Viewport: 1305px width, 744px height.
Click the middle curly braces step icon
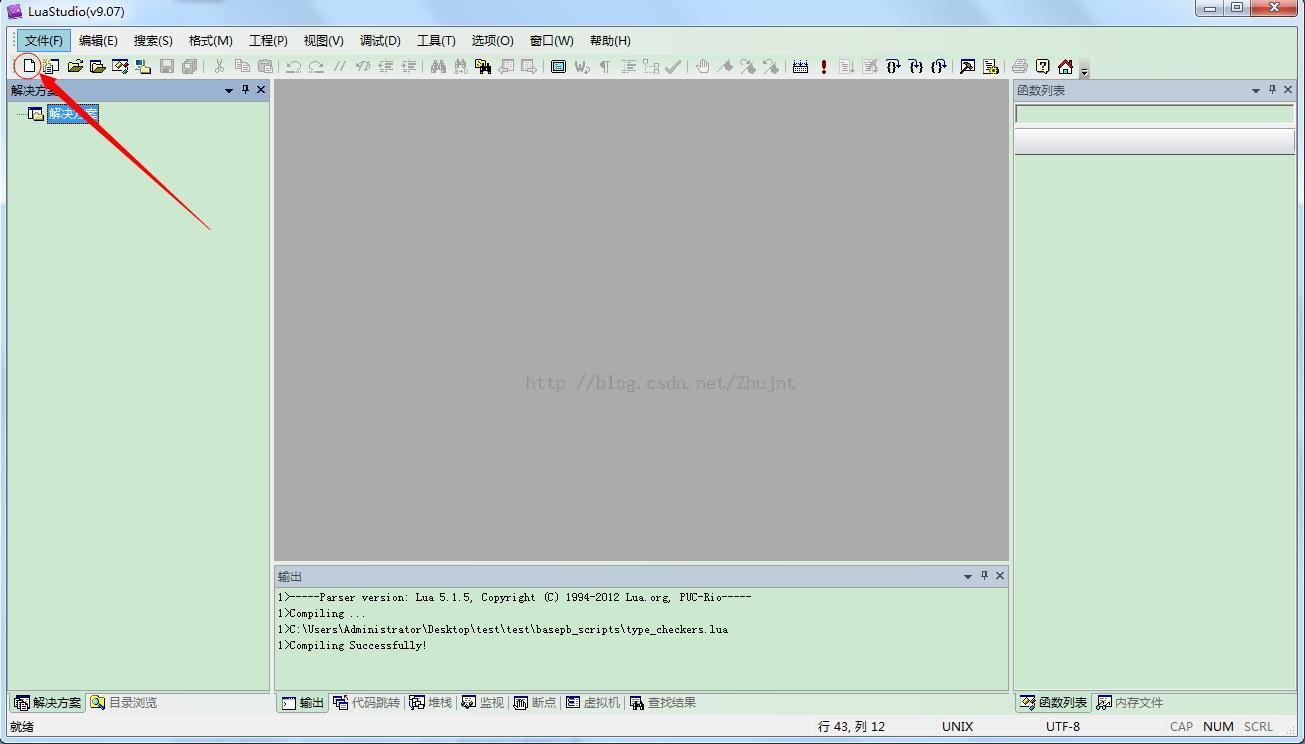916,66
